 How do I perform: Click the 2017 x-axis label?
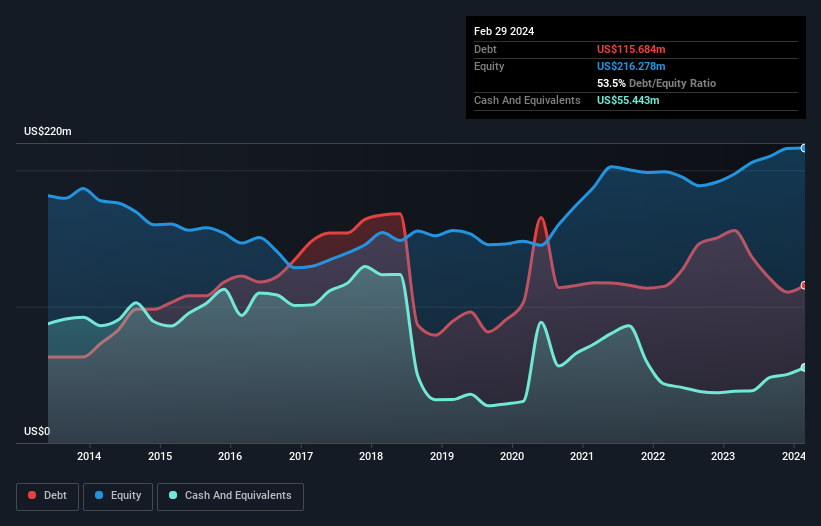coord(301,456)
